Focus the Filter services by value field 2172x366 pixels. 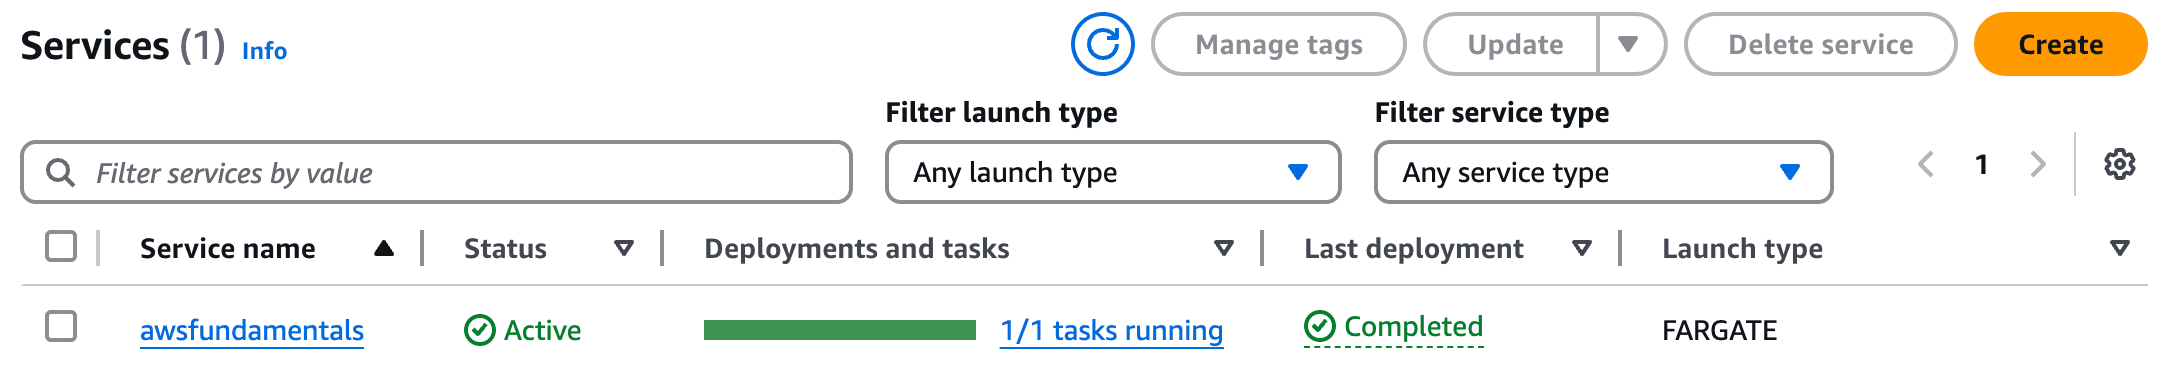(x=436, y=172)
